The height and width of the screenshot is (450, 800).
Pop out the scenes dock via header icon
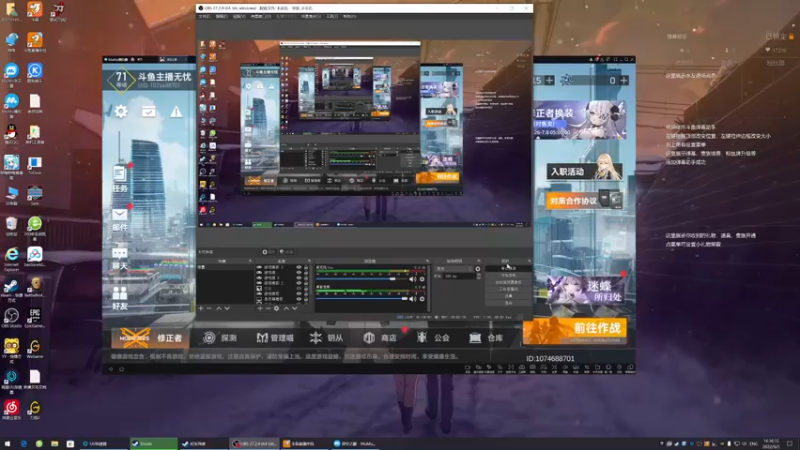coord(250,261)
